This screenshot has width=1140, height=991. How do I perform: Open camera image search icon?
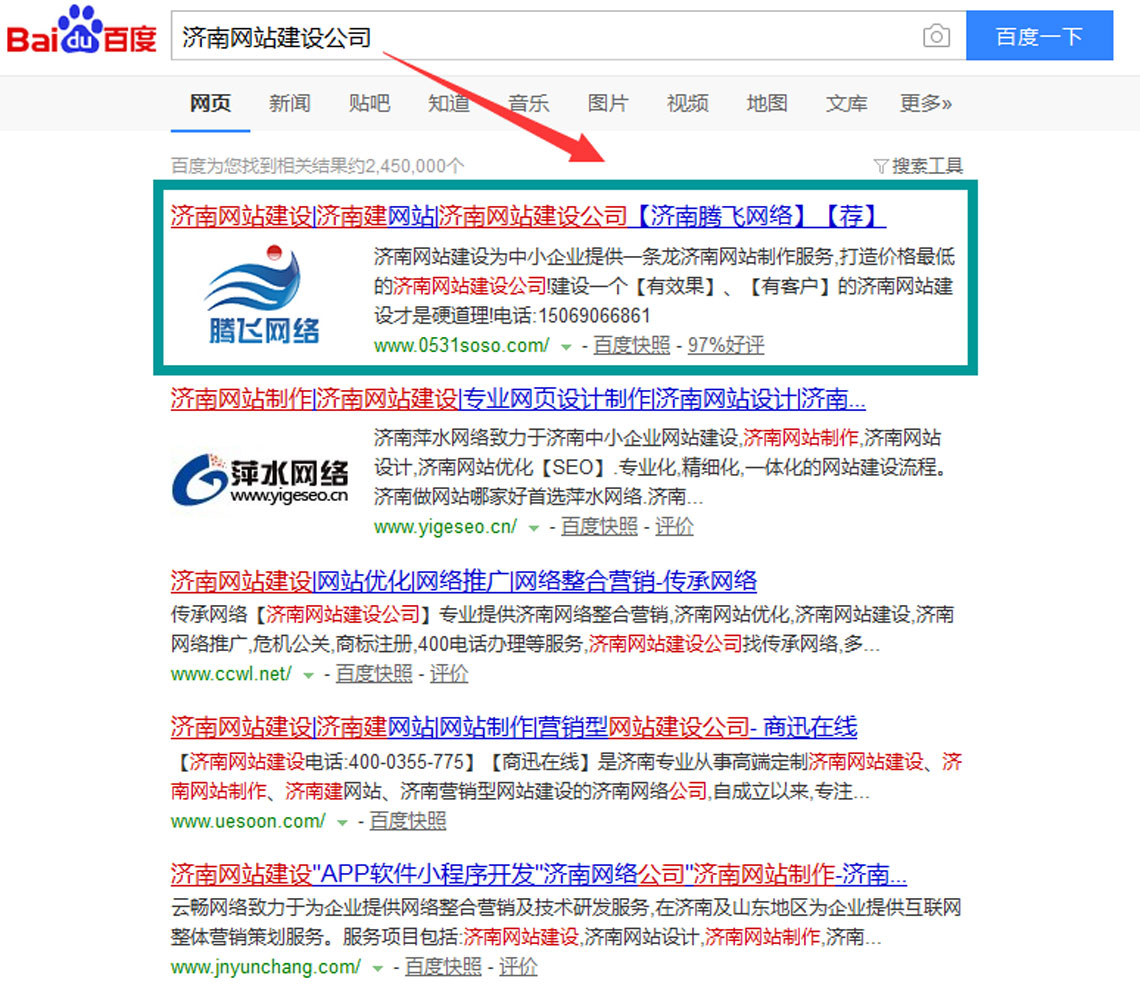coord(936,36)
